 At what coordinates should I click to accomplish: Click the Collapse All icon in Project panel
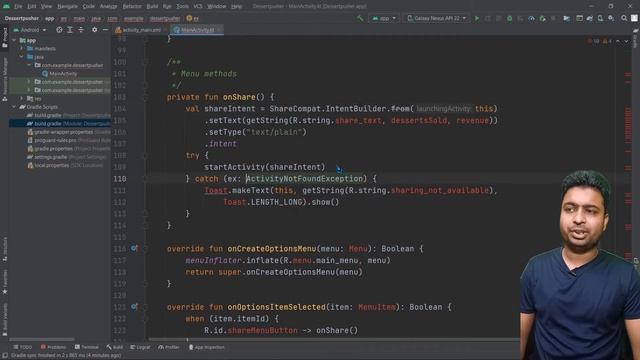pyautogui.click(x=81, y=30)
